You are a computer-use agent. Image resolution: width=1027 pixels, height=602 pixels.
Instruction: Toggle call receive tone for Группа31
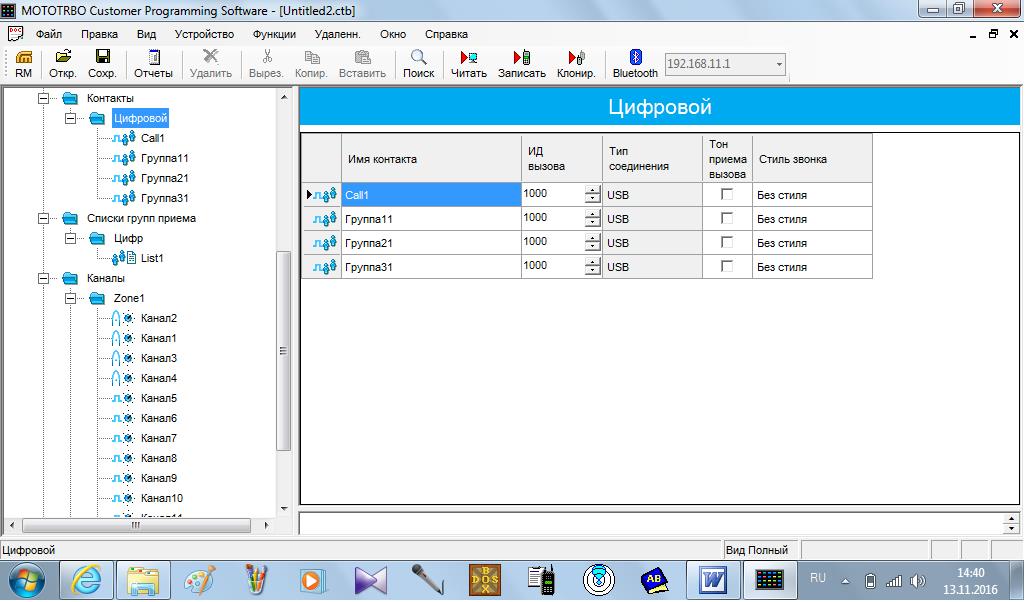[726, 266]
